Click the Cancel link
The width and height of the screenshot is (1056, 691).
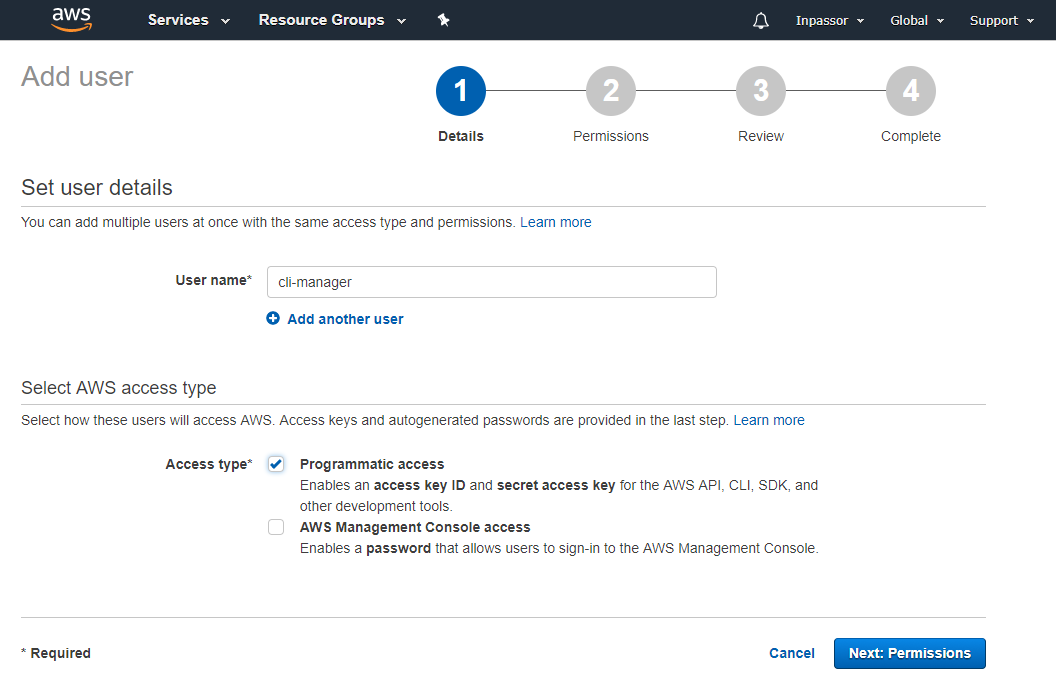(791, 653)
